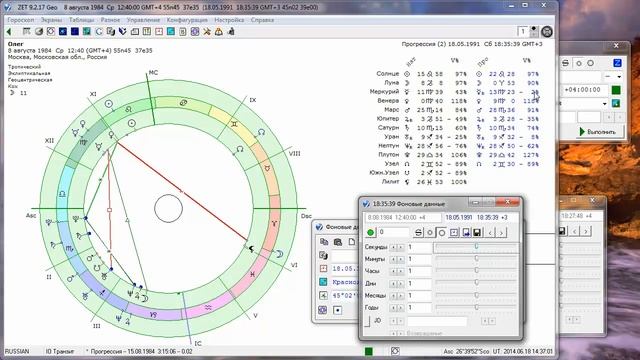Click the Секунды step arrows
This screenshot has width=640, height=360.
pos(397,247)
